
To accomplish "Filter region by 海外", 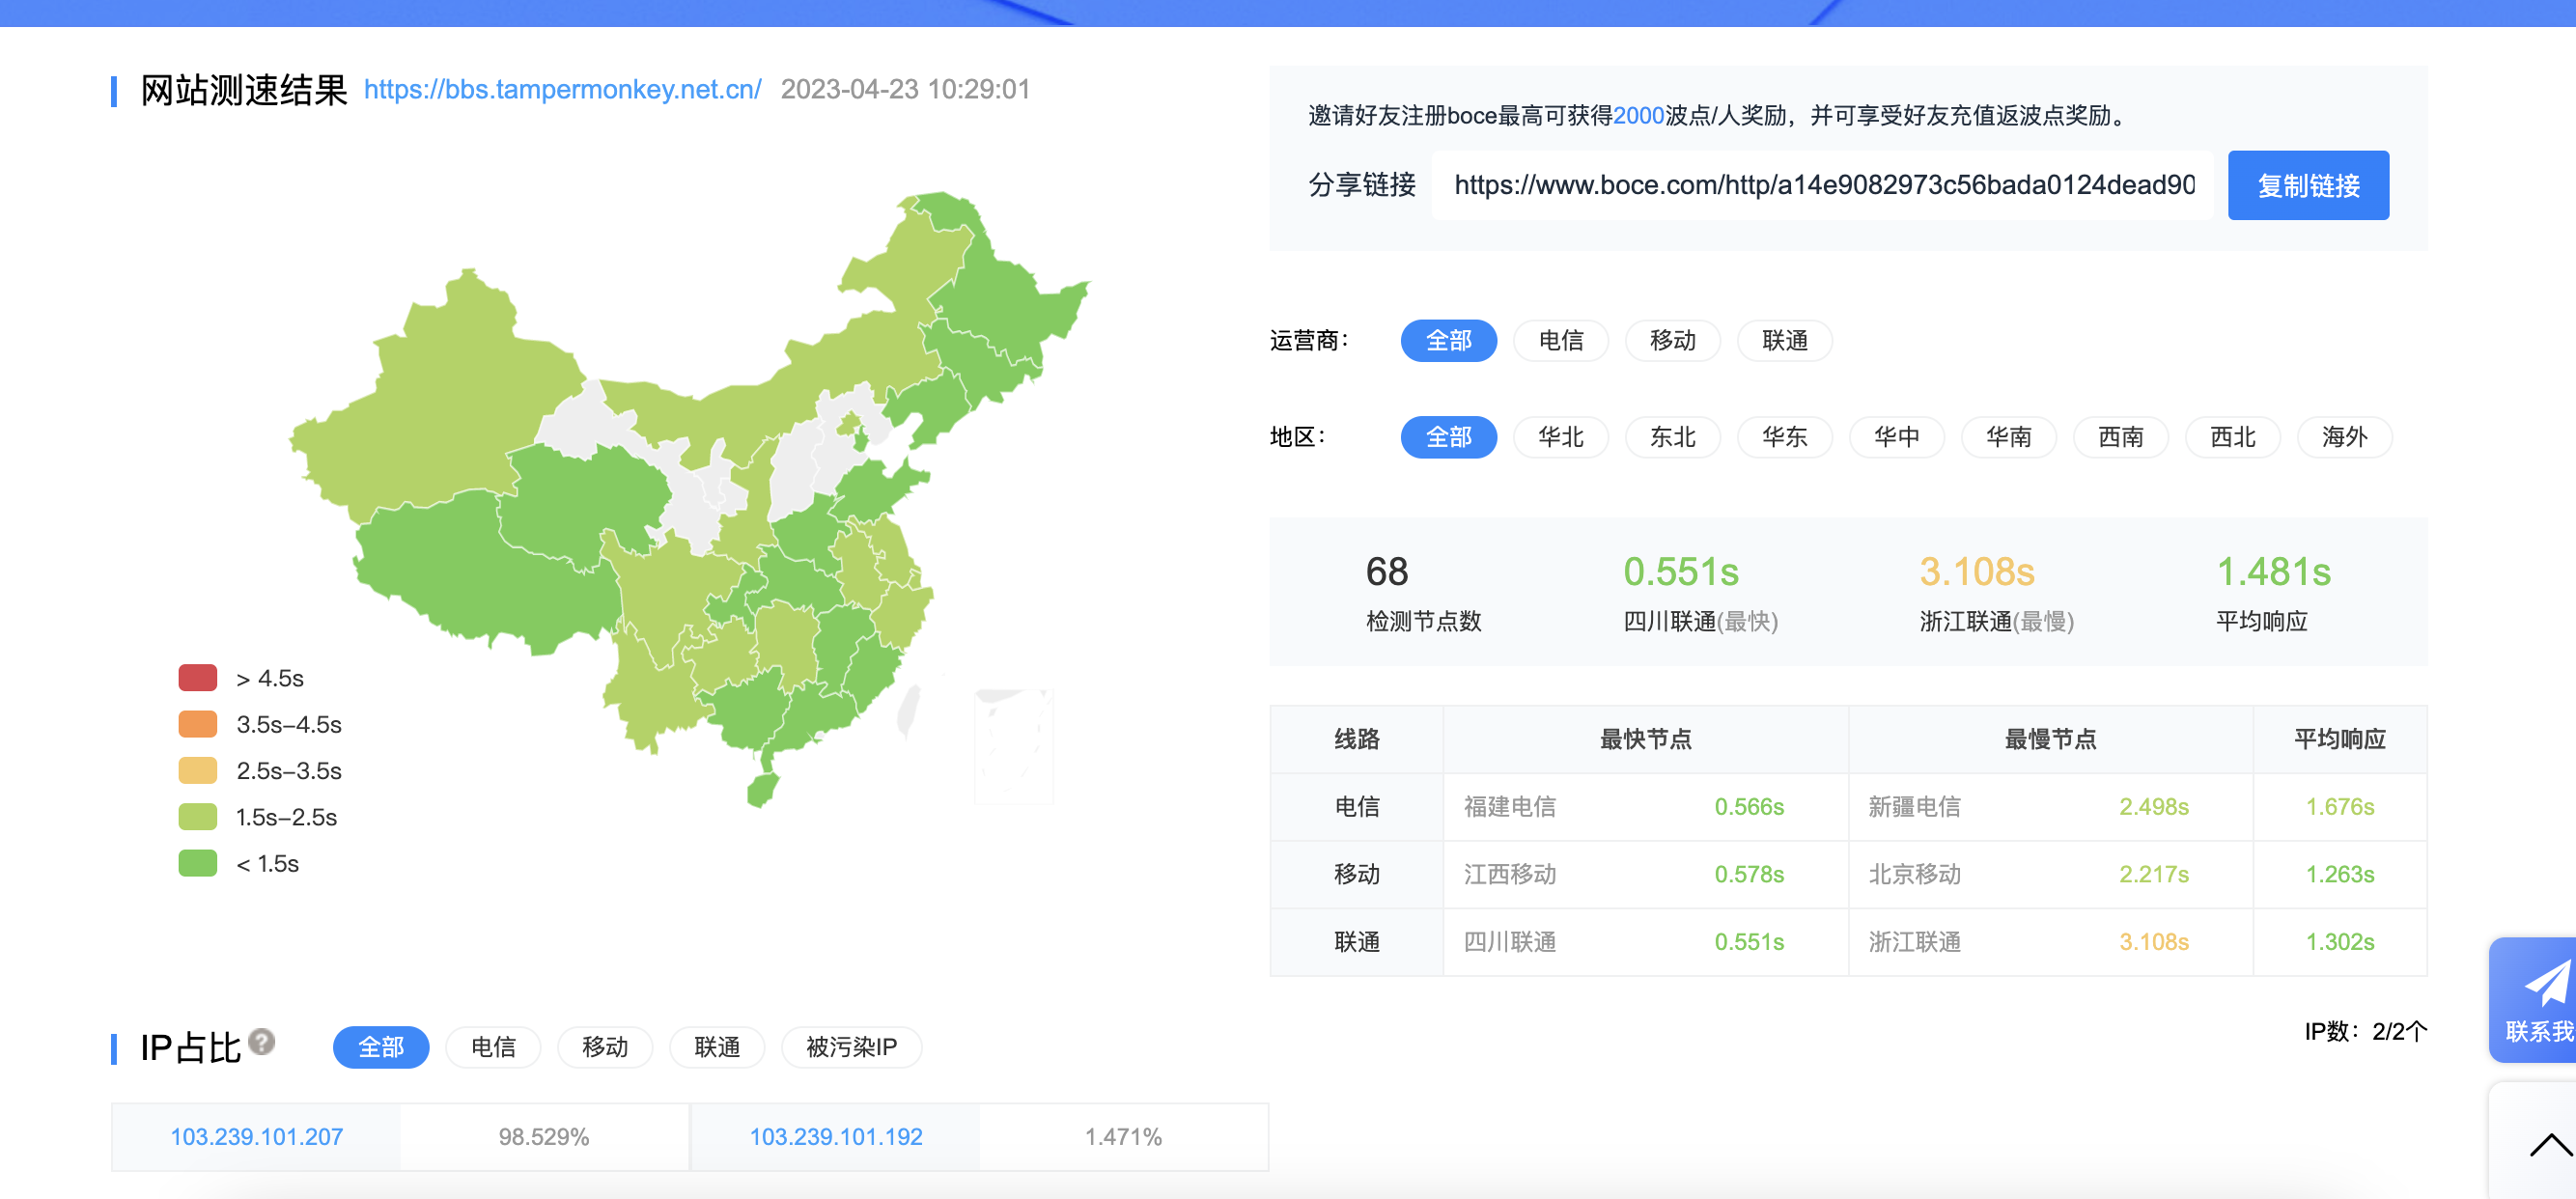I will (x=2344, y=437).
